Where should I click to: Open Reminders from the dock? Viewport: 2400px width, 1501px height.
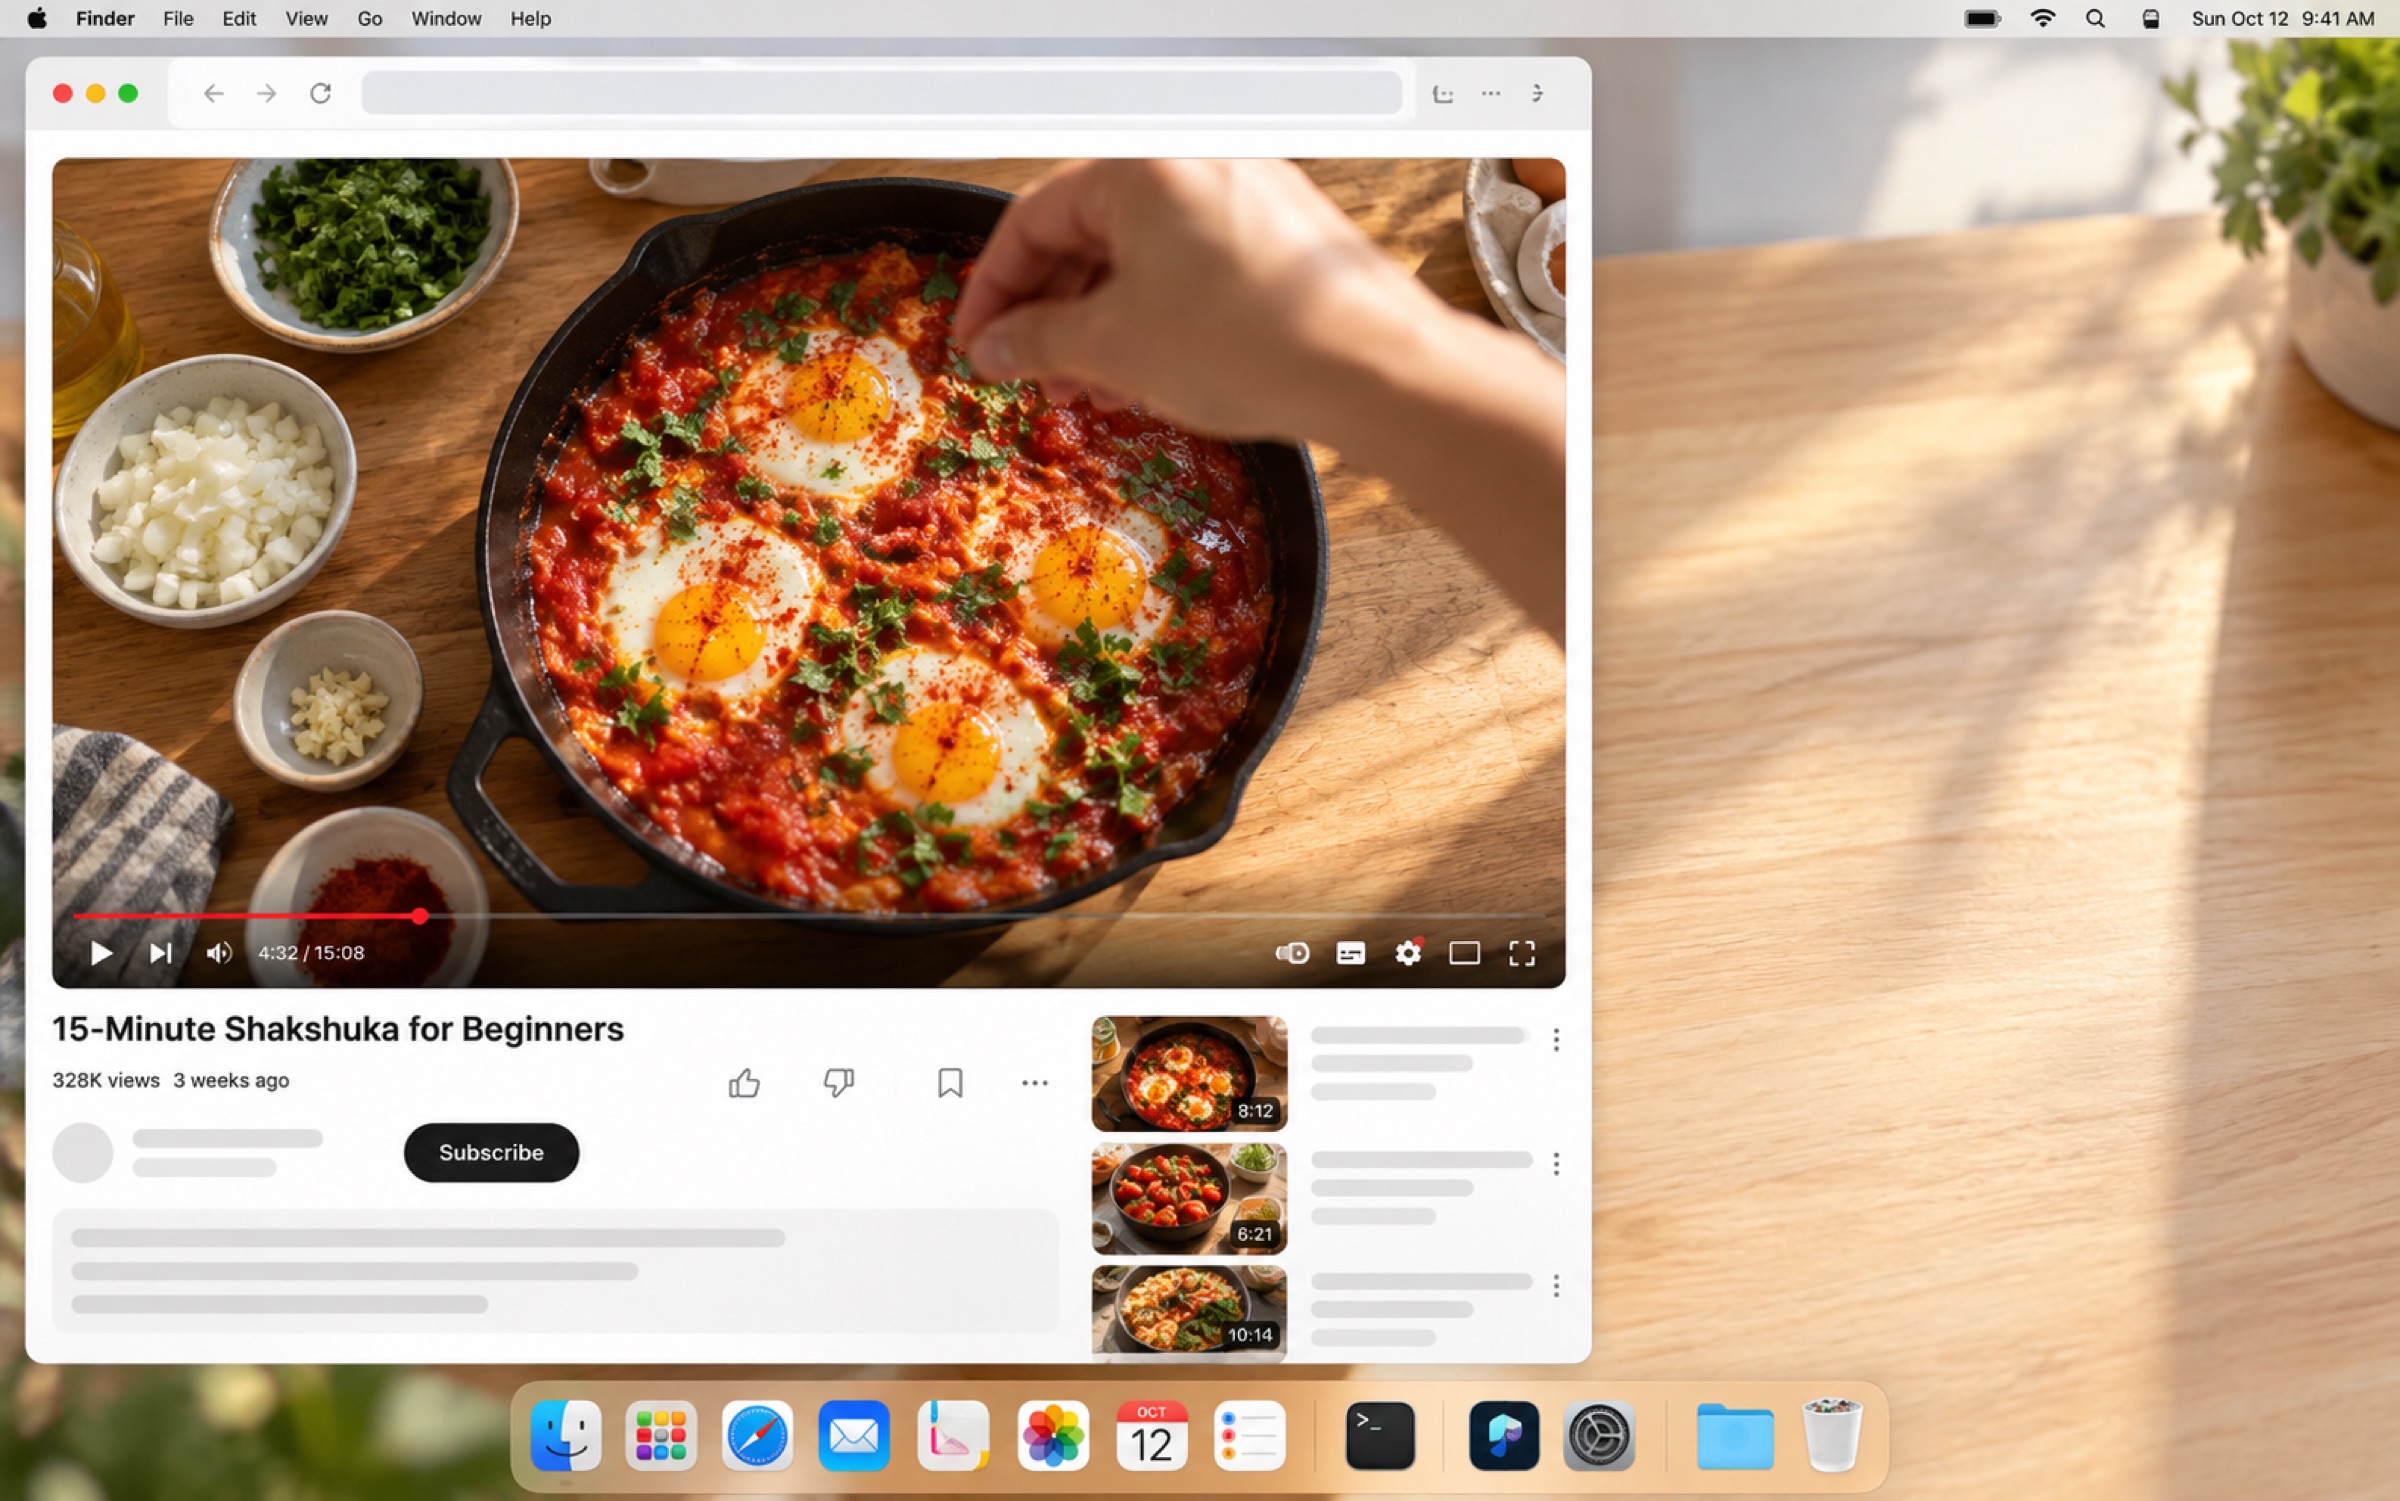click(x=1249, y=1436)
